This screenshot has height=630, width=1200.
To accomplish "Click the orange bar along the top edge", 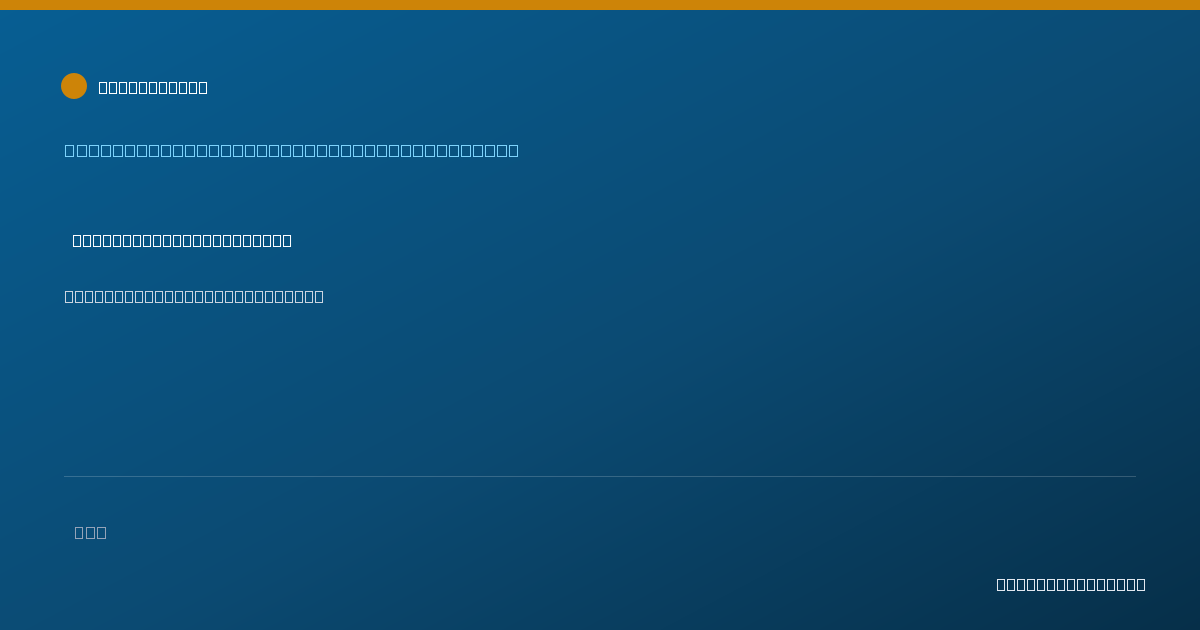I will pos(600,5).
